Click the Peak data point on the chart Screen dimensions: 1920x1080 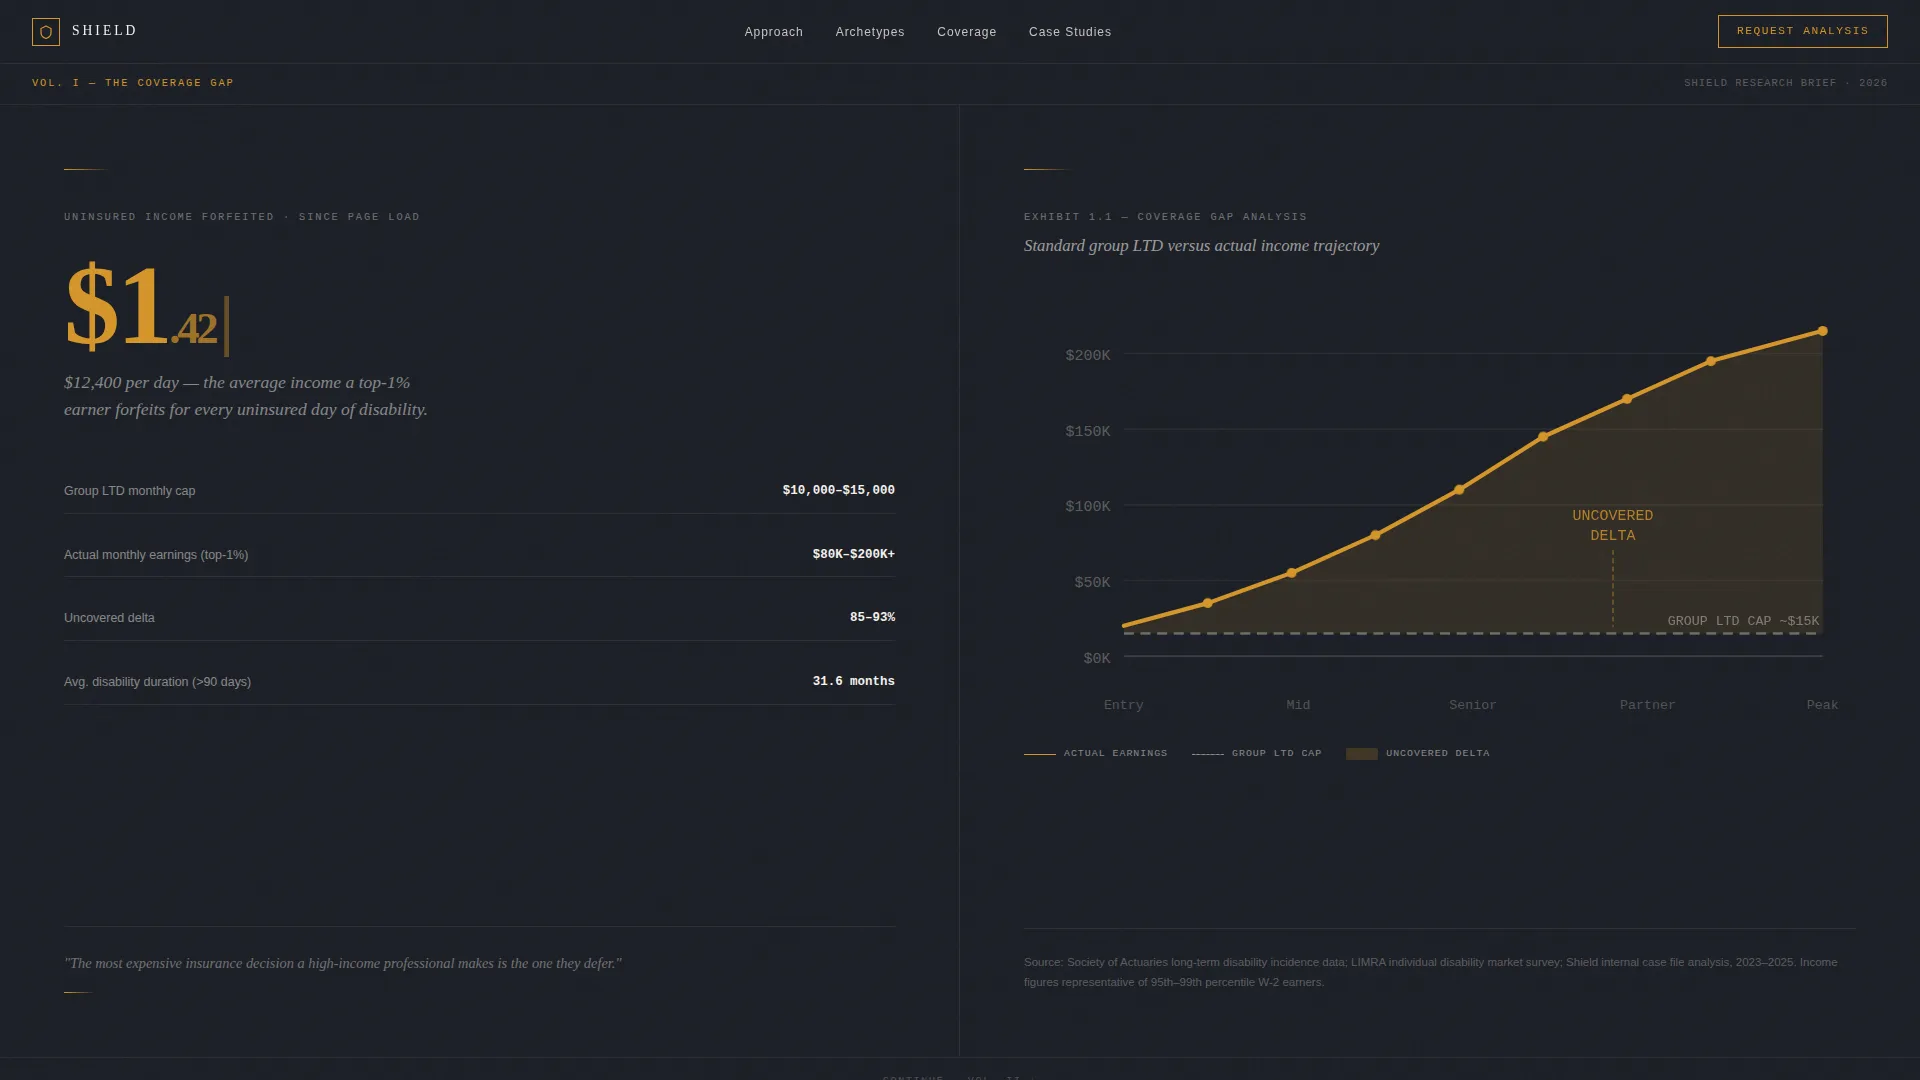tap(1822, 331)
